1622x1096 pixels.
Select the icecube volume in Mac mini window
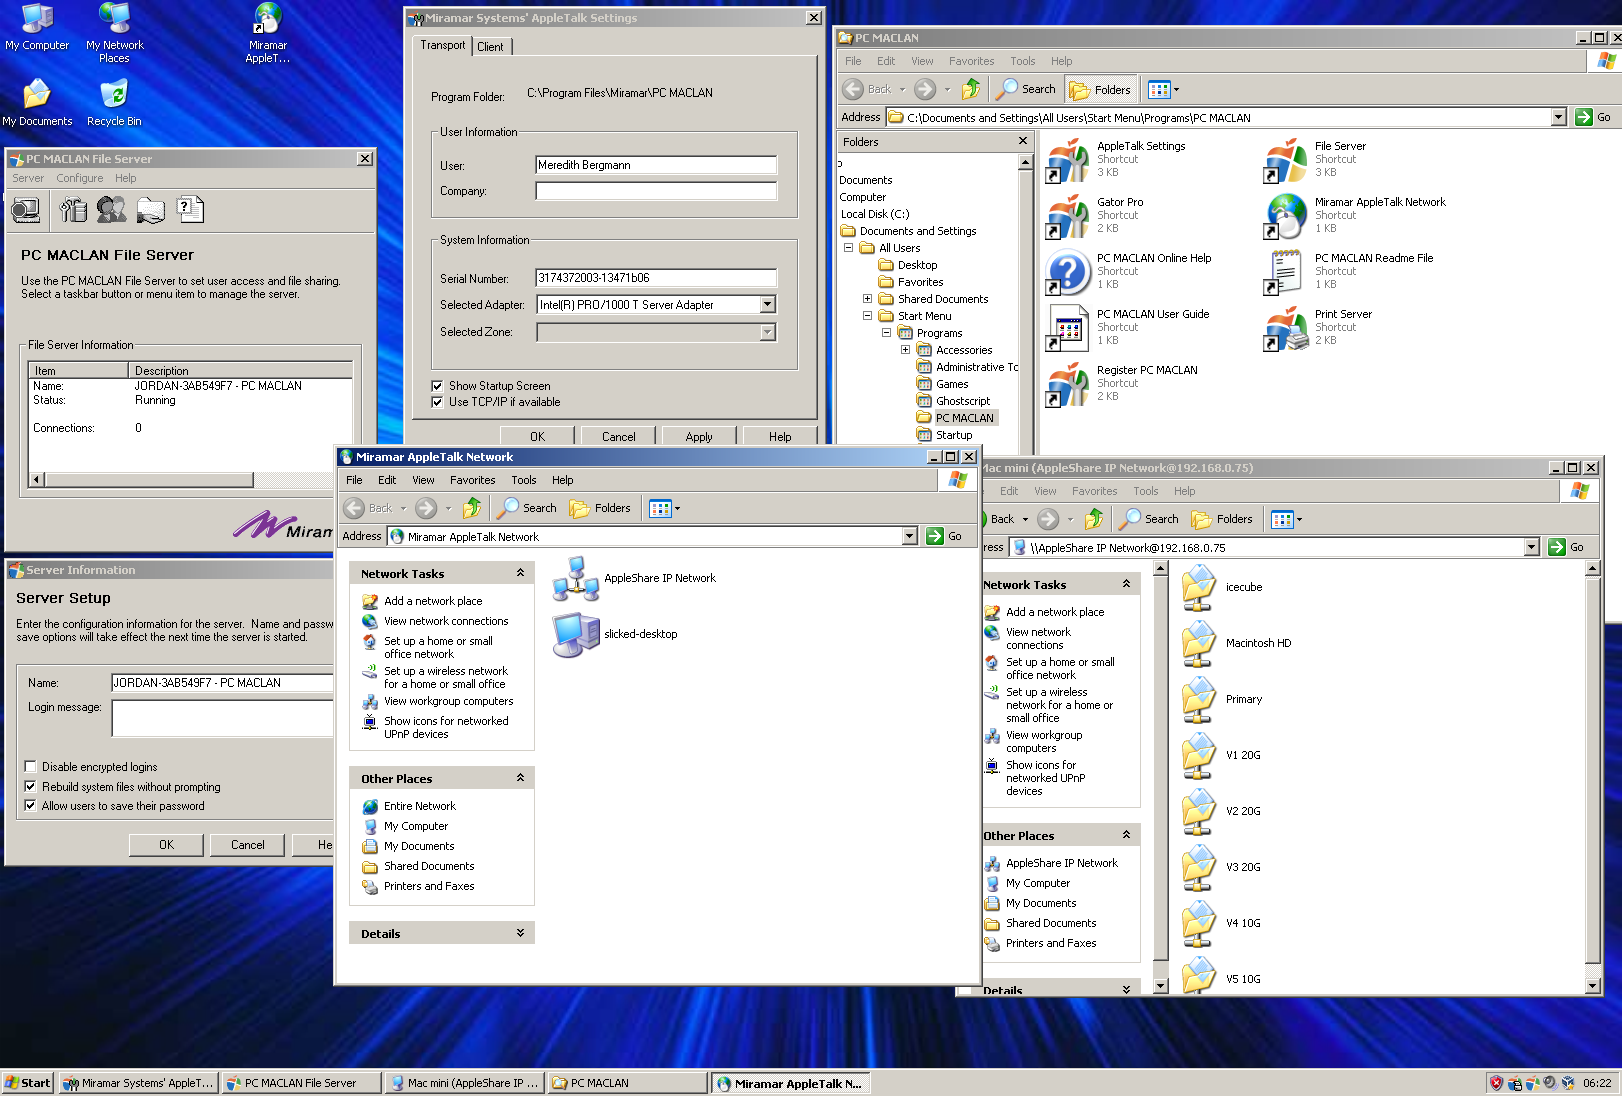[x=1198, y=588]
